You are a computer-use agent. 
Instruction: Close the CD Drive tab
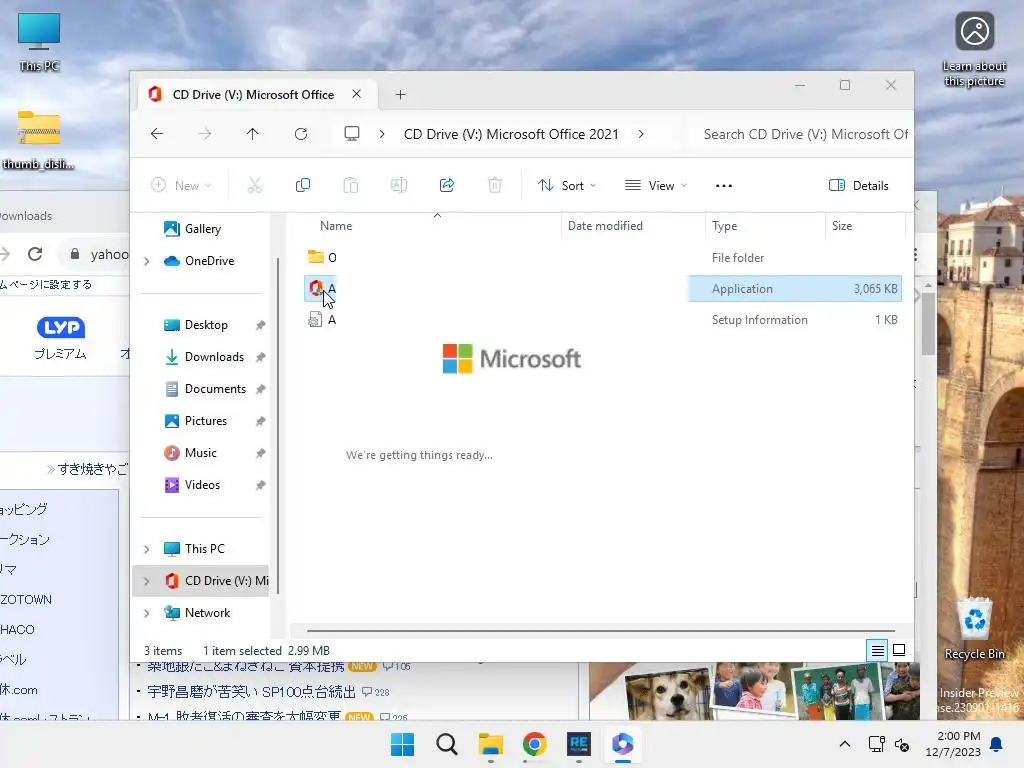pos(357,94)
